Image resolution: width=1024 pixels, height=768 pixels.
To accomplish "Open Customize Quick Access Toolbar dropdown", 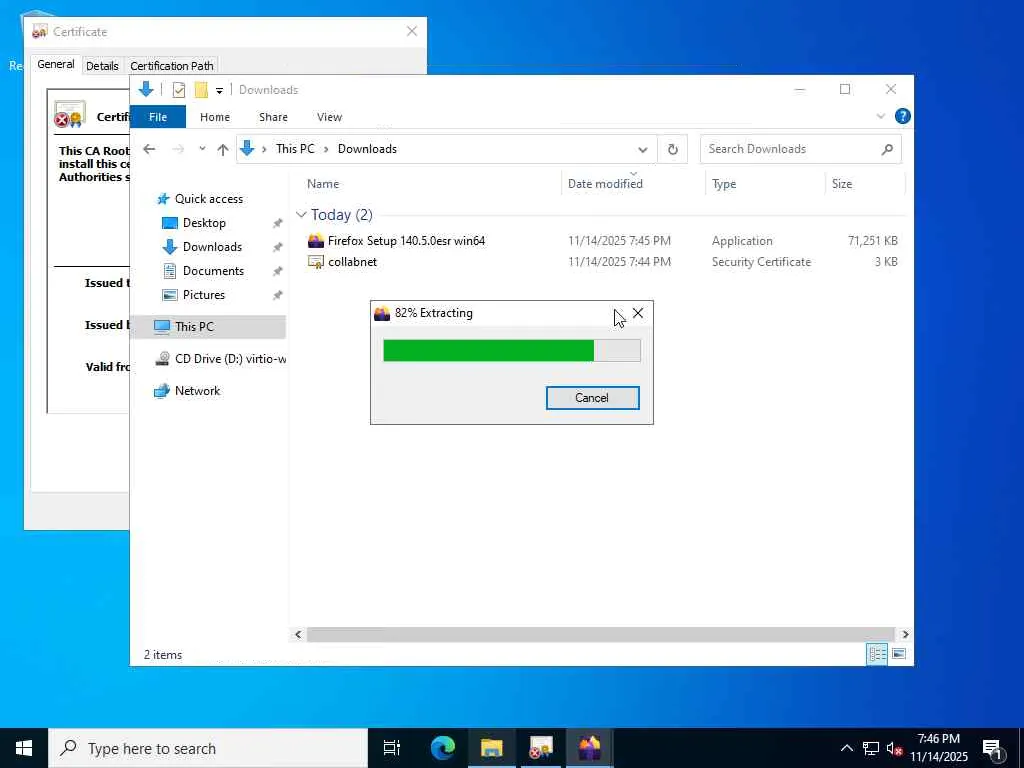I will pos(219,91).
